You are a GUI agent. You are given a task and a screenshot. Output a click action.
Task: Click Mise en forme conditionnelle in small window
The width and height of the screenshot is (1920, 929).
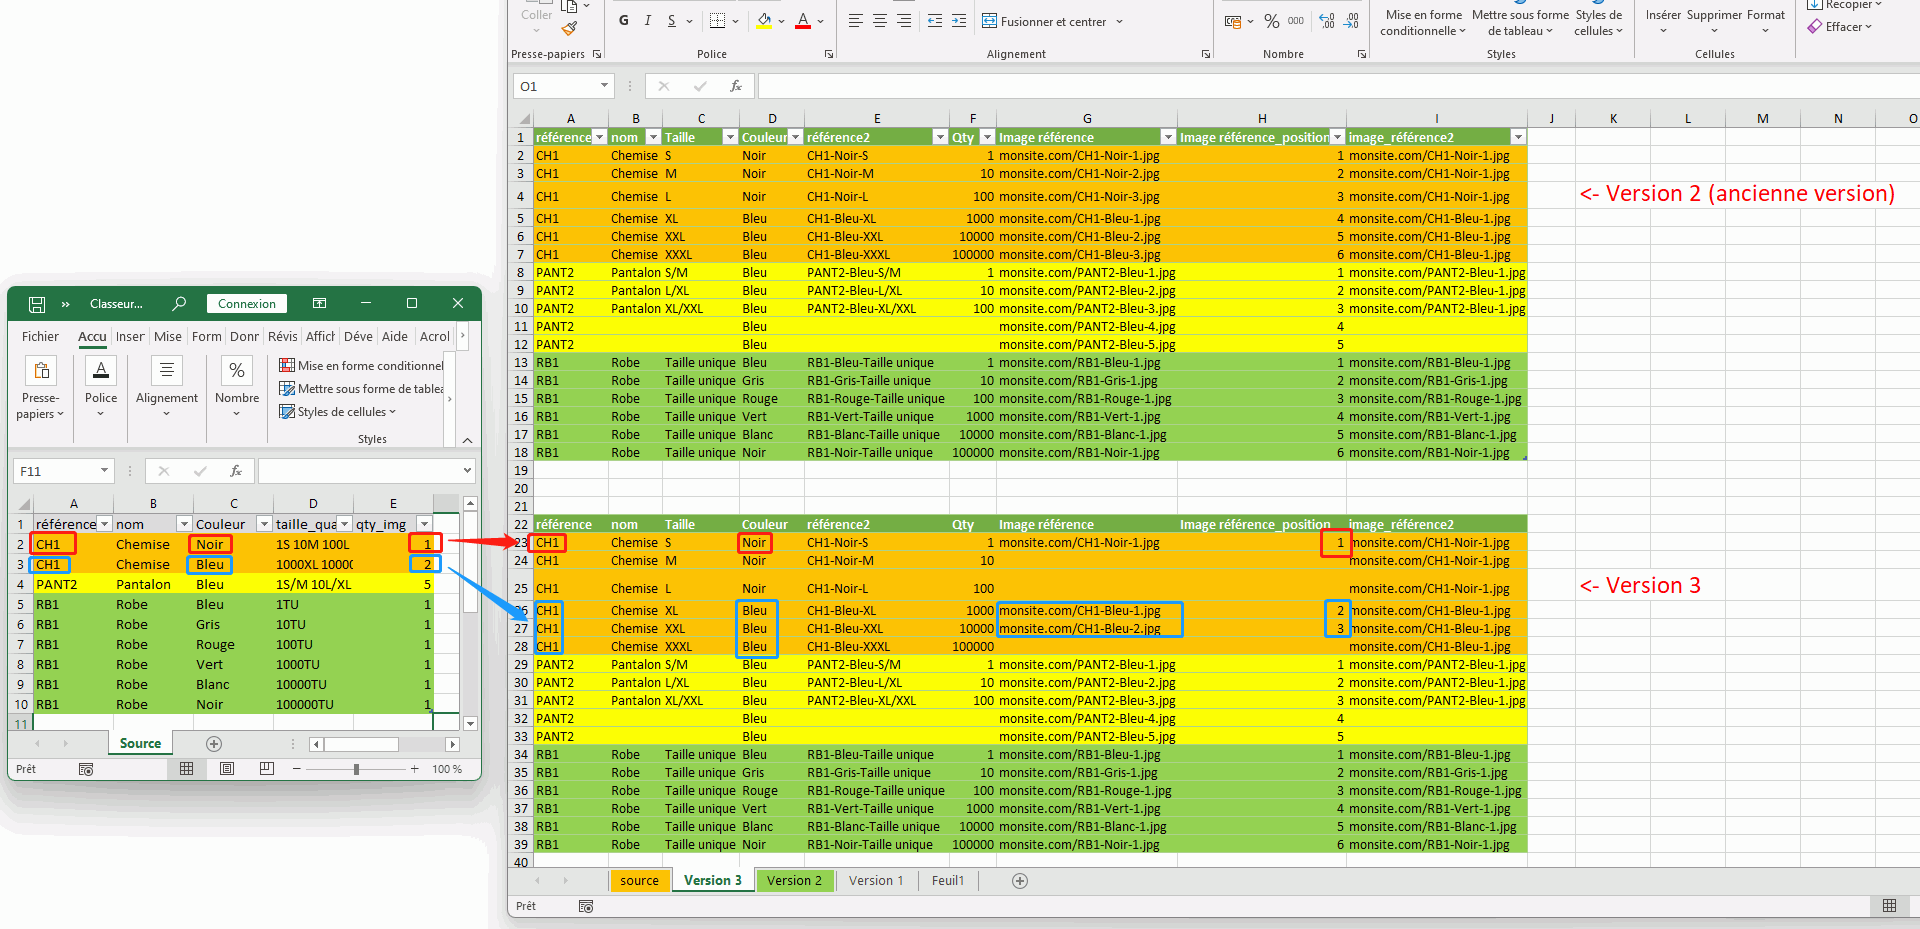(362, 366)
